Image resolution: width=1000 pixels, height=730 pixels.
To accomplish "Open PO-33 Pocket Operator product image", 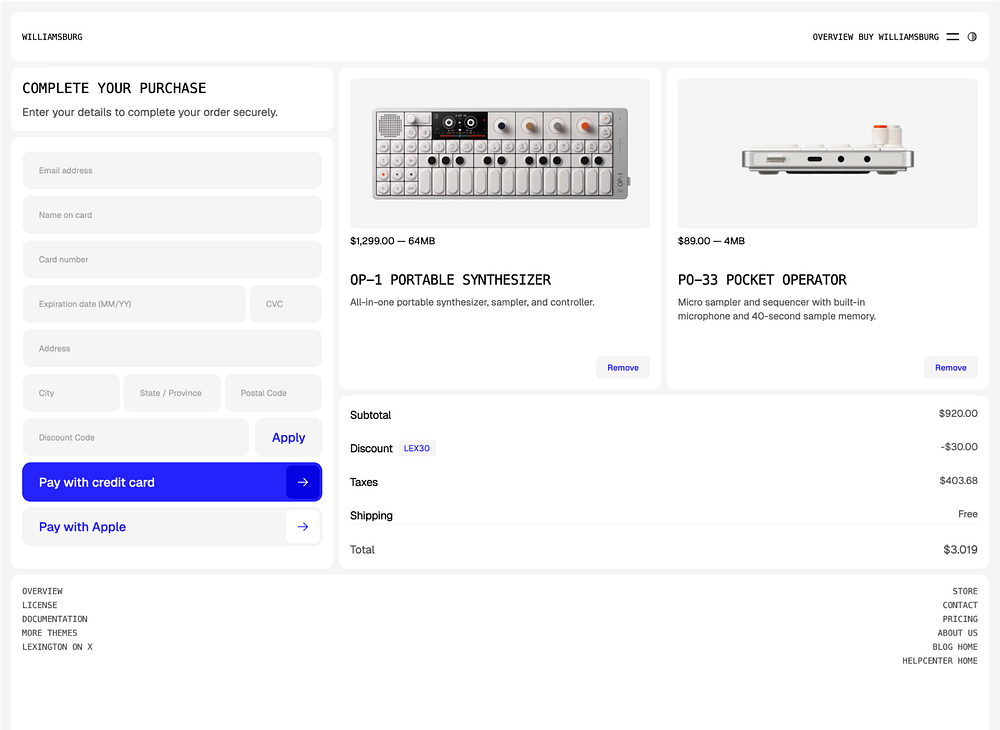I will [x=827, y=154].
